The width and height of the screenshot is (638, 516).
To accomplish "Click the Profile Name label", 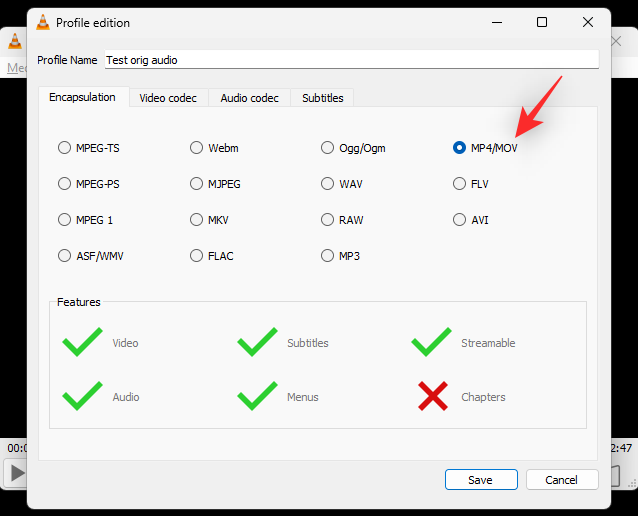I will point(67,60).
